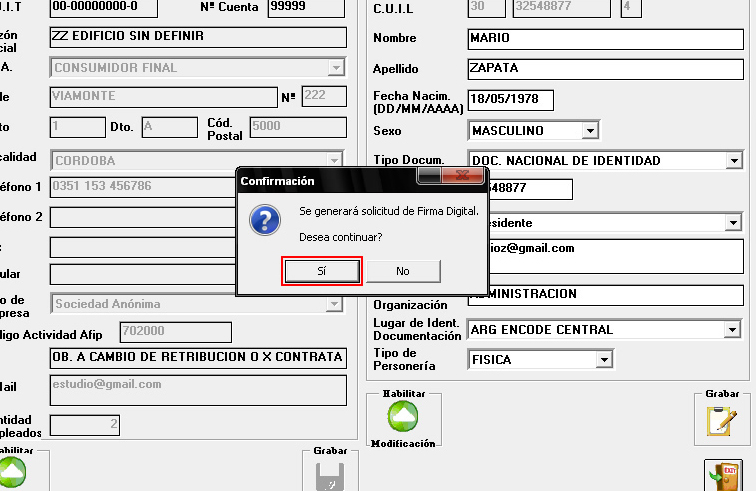756x491 pixels.
Task: Click the Grabar notepad icon on right
Action: tap(721, 419)
